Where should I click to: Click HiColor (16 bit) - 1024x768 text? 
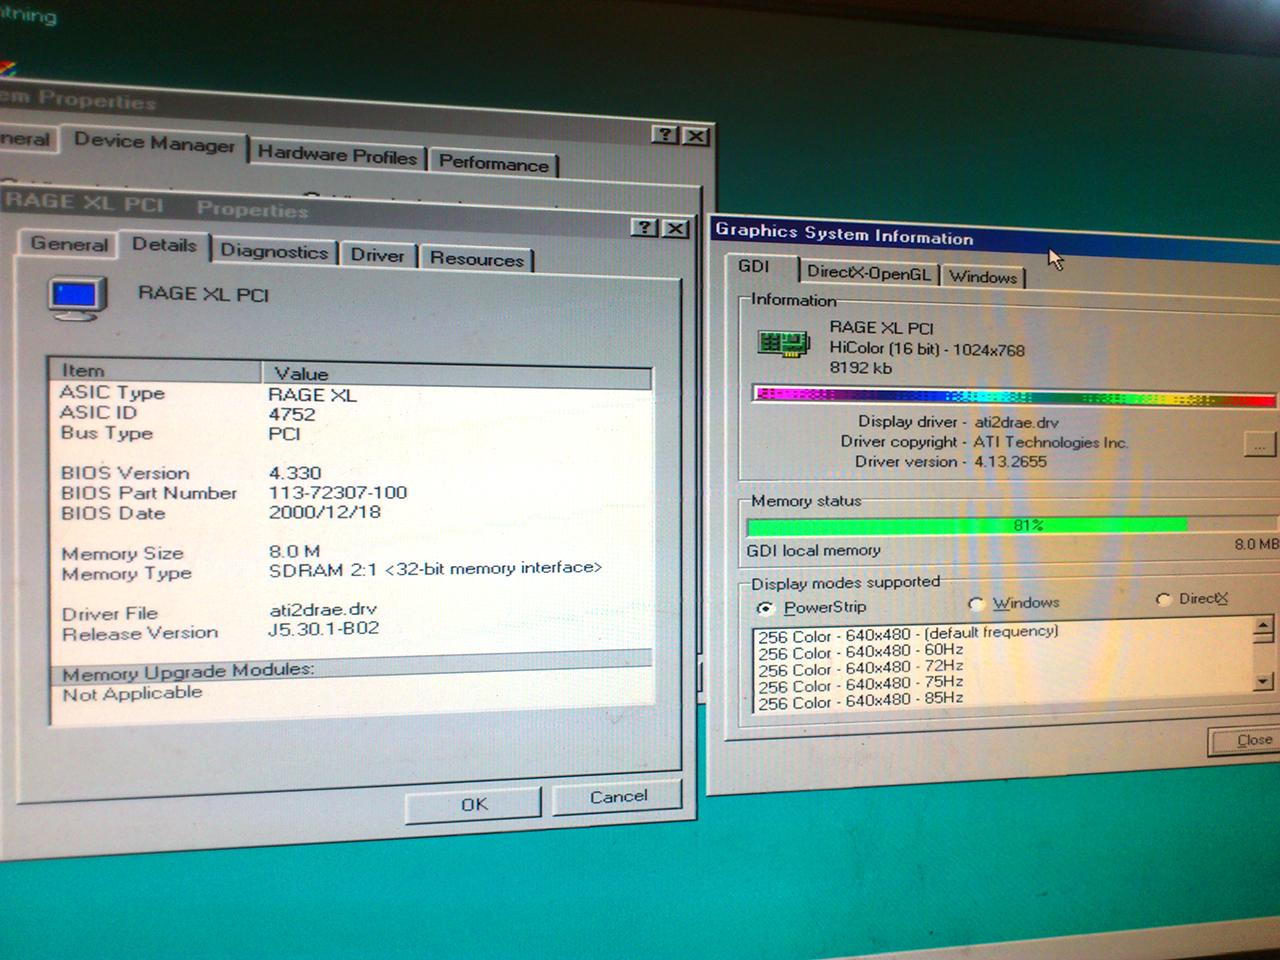tap(927, 349)
